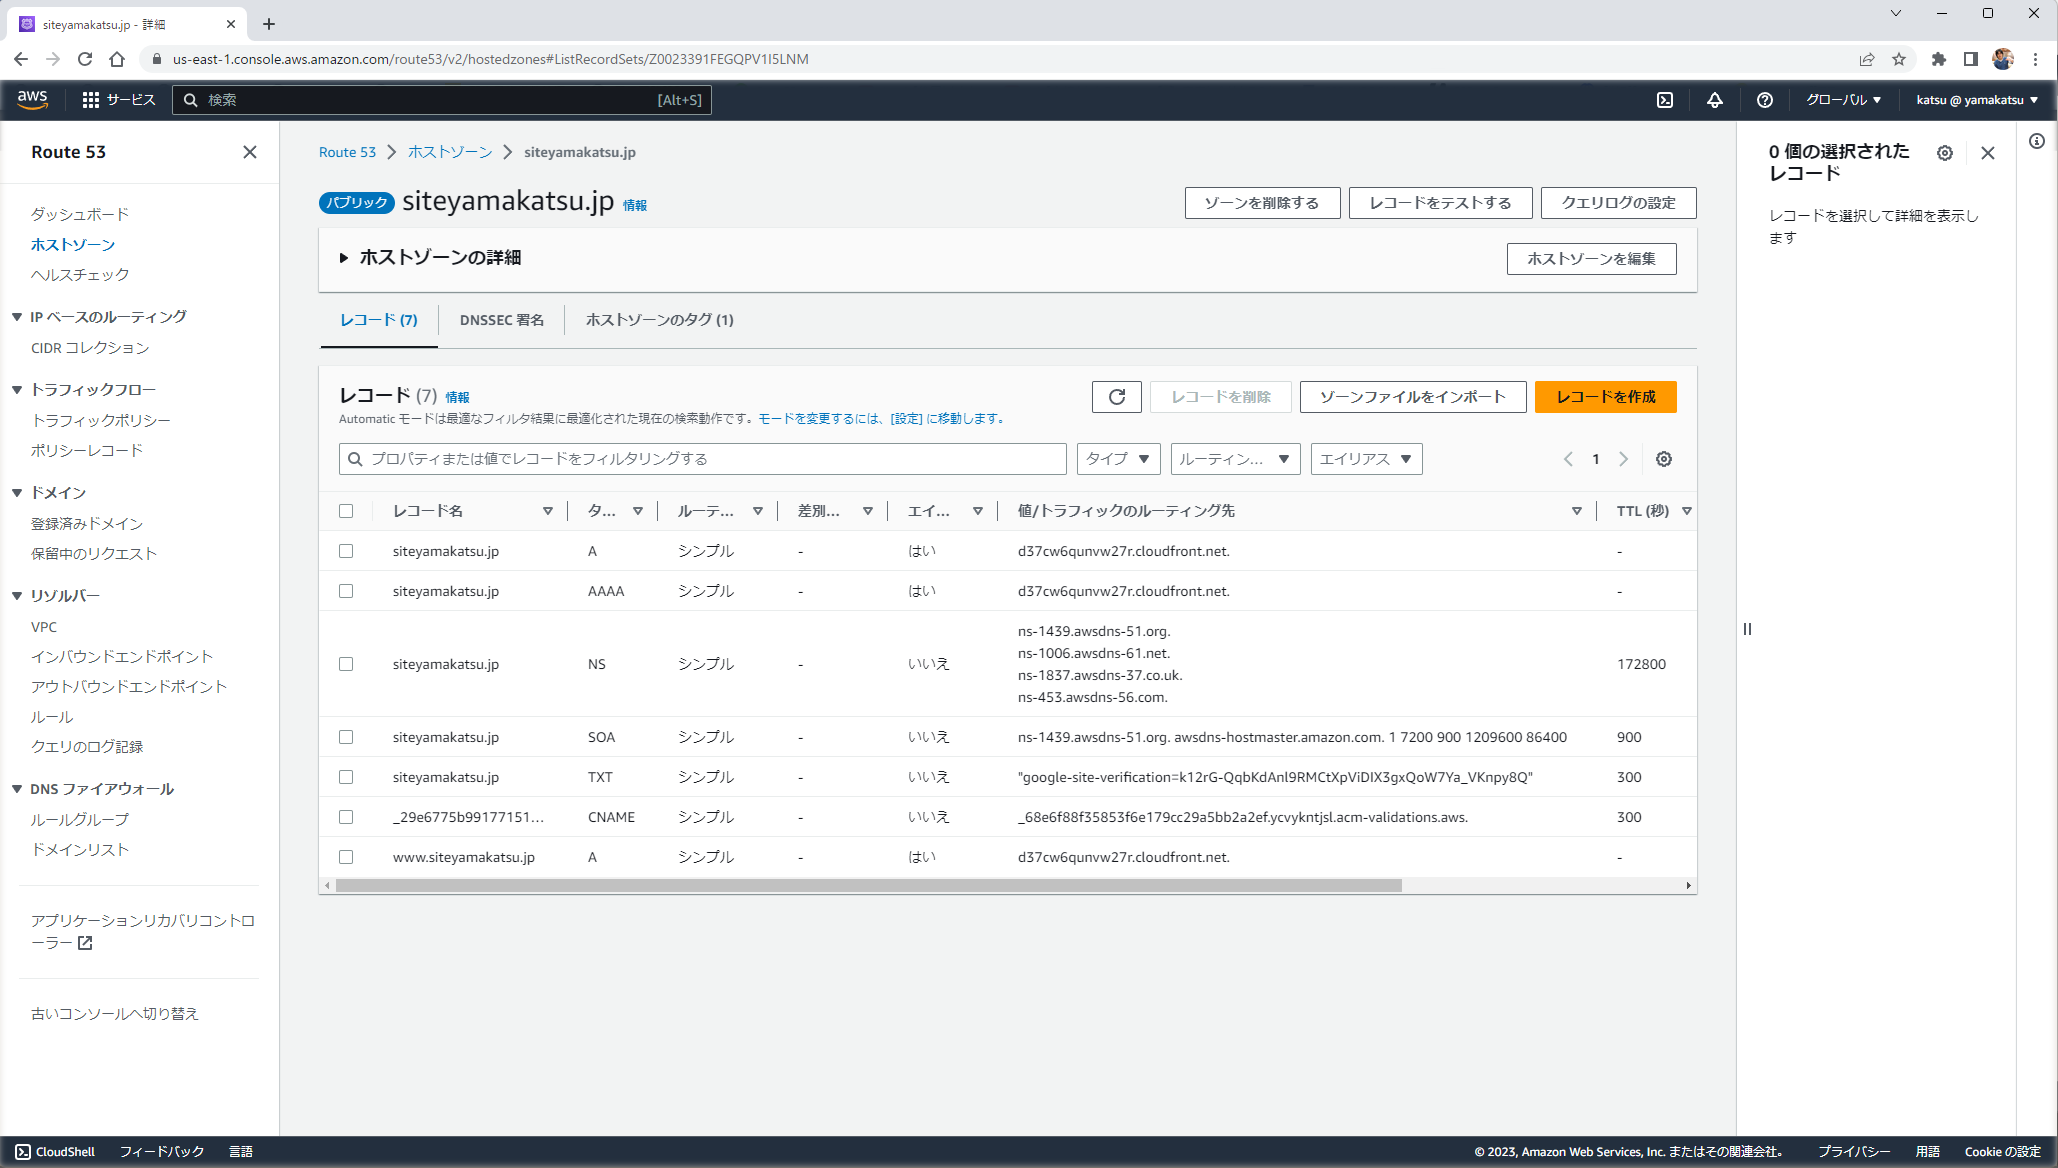The width and height of the screenshot is (2058, 1168).
Task: Follow the Route 53 breadcrumb link
Action: tap(347, 152)
